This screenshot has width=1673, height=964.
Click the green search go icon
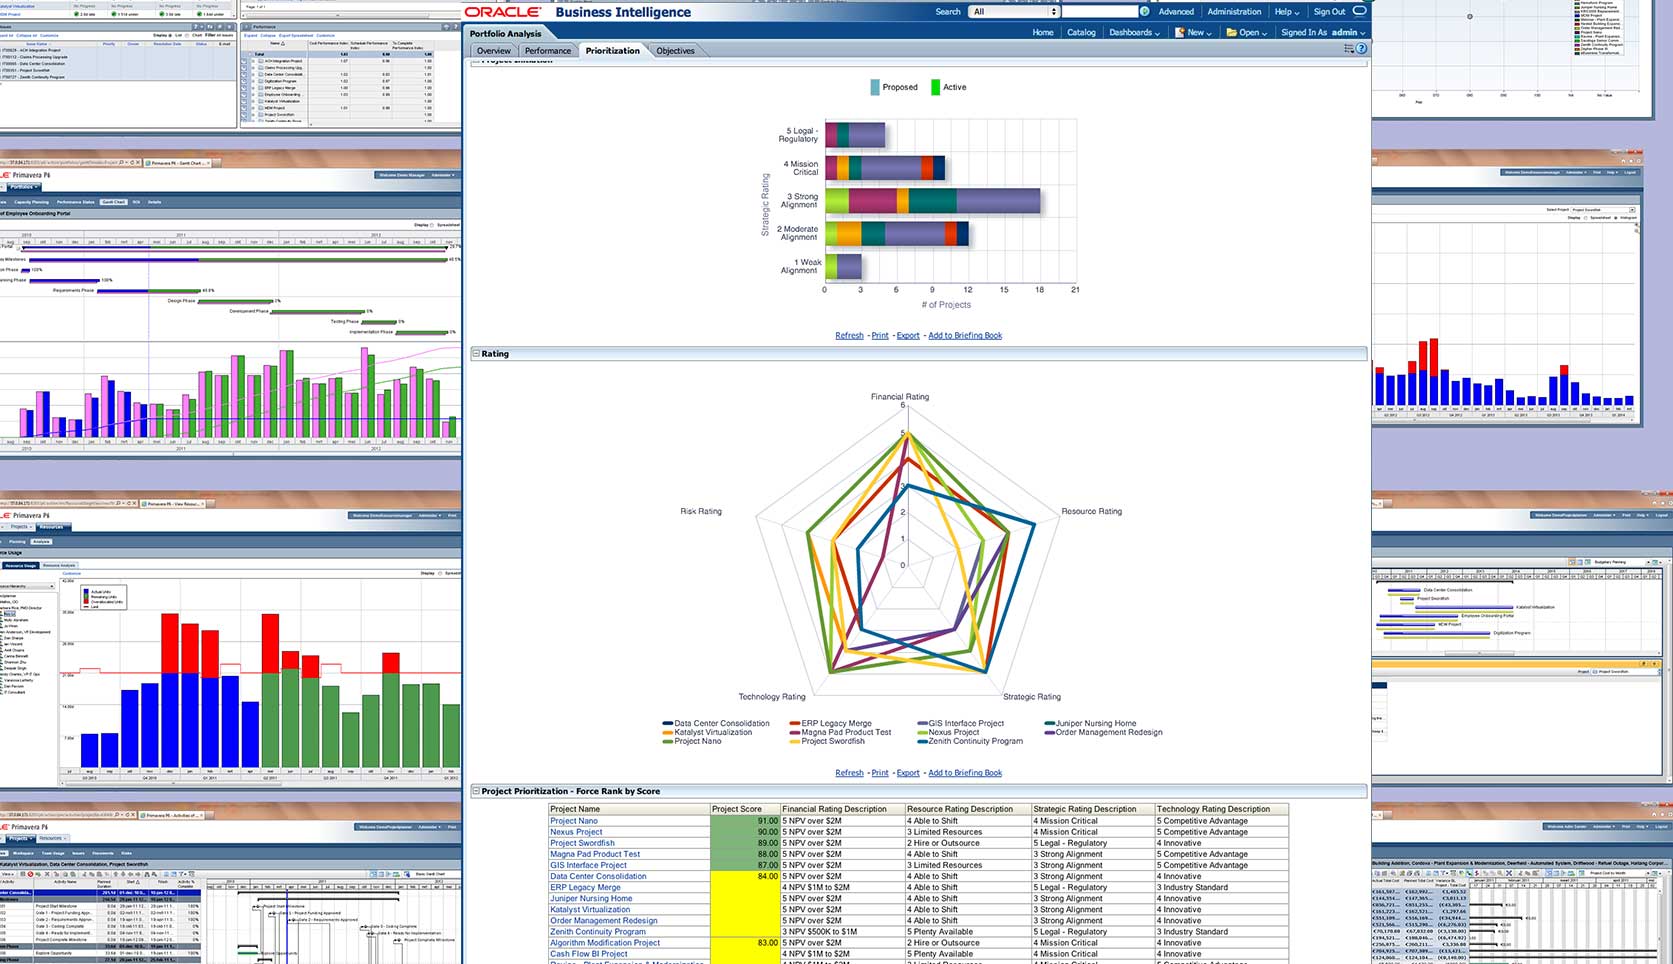1145,12
